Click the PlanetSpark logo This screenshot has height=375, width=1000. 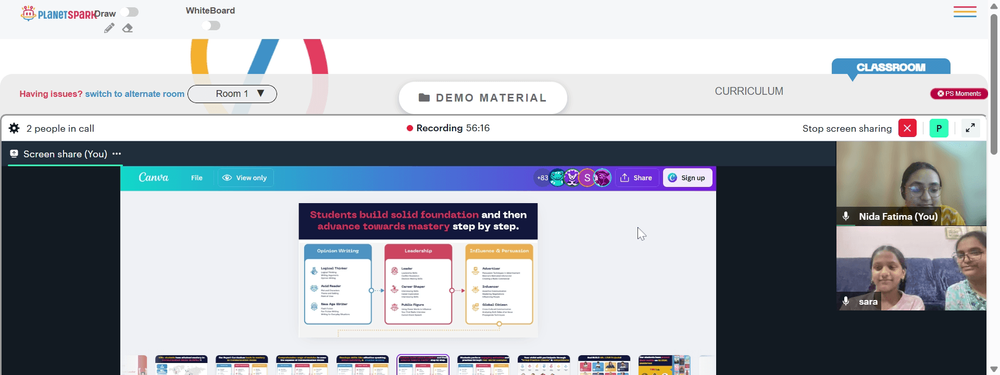[x=59, y=13]
